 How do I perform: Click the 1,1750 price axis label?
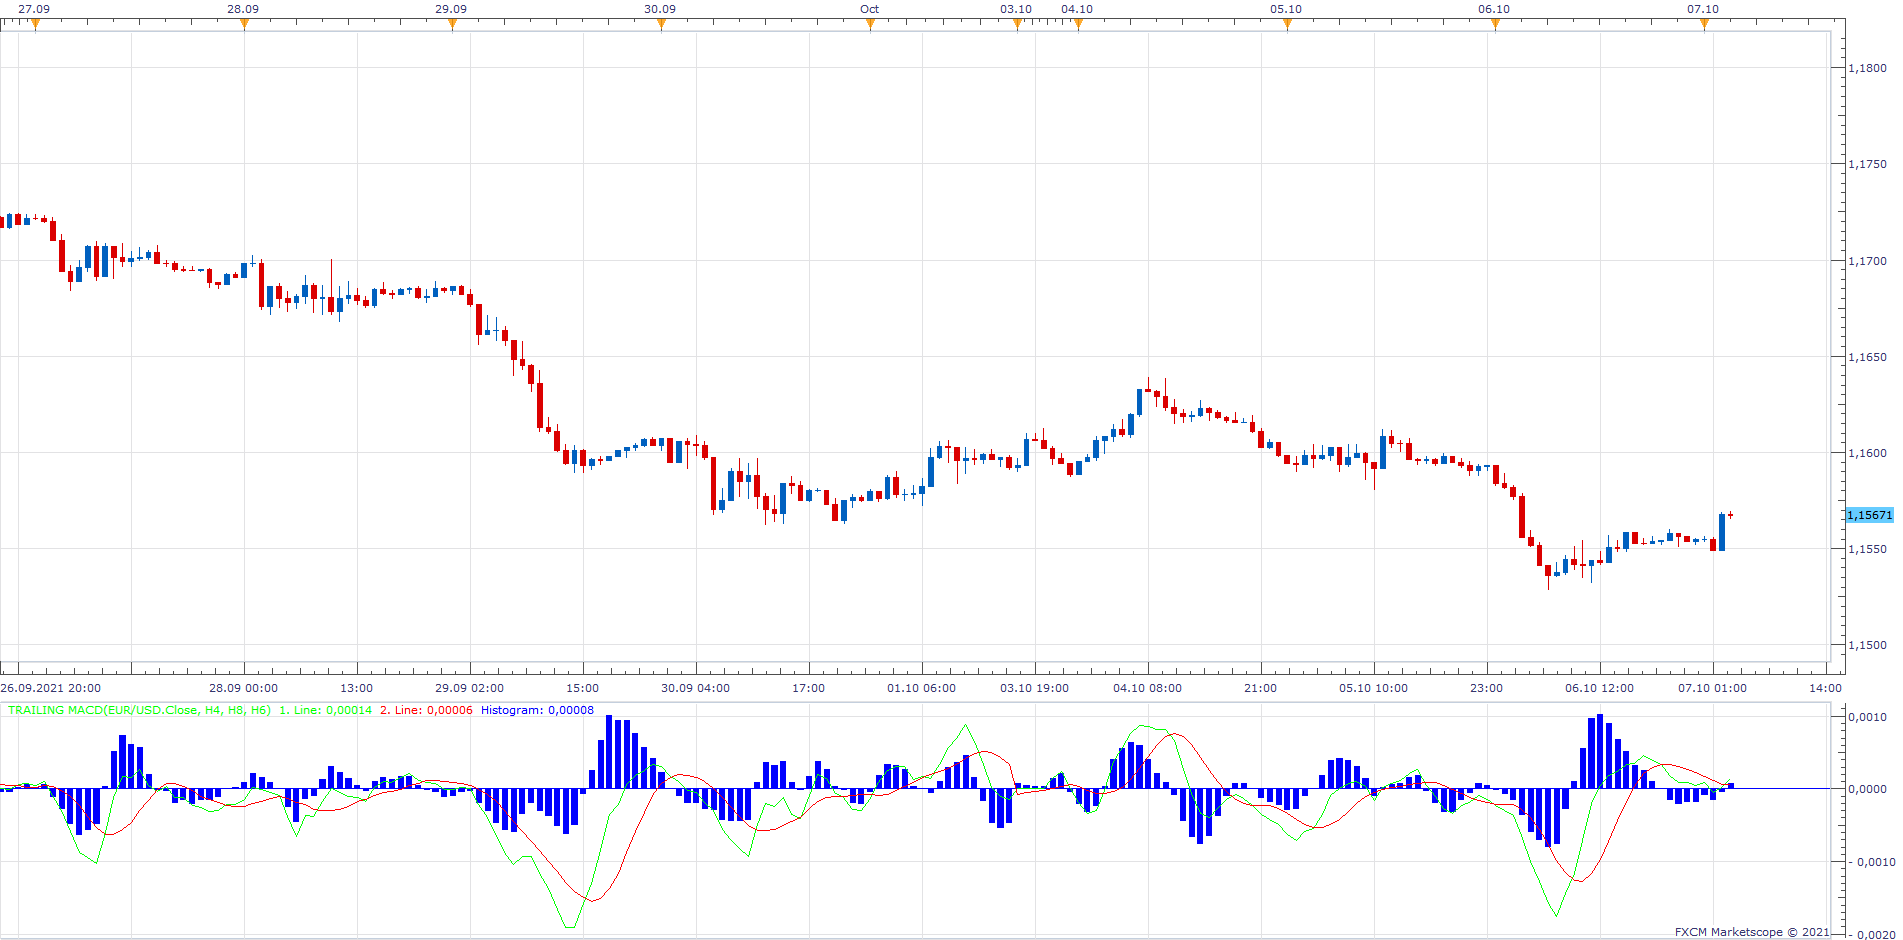click(1867, 164)
